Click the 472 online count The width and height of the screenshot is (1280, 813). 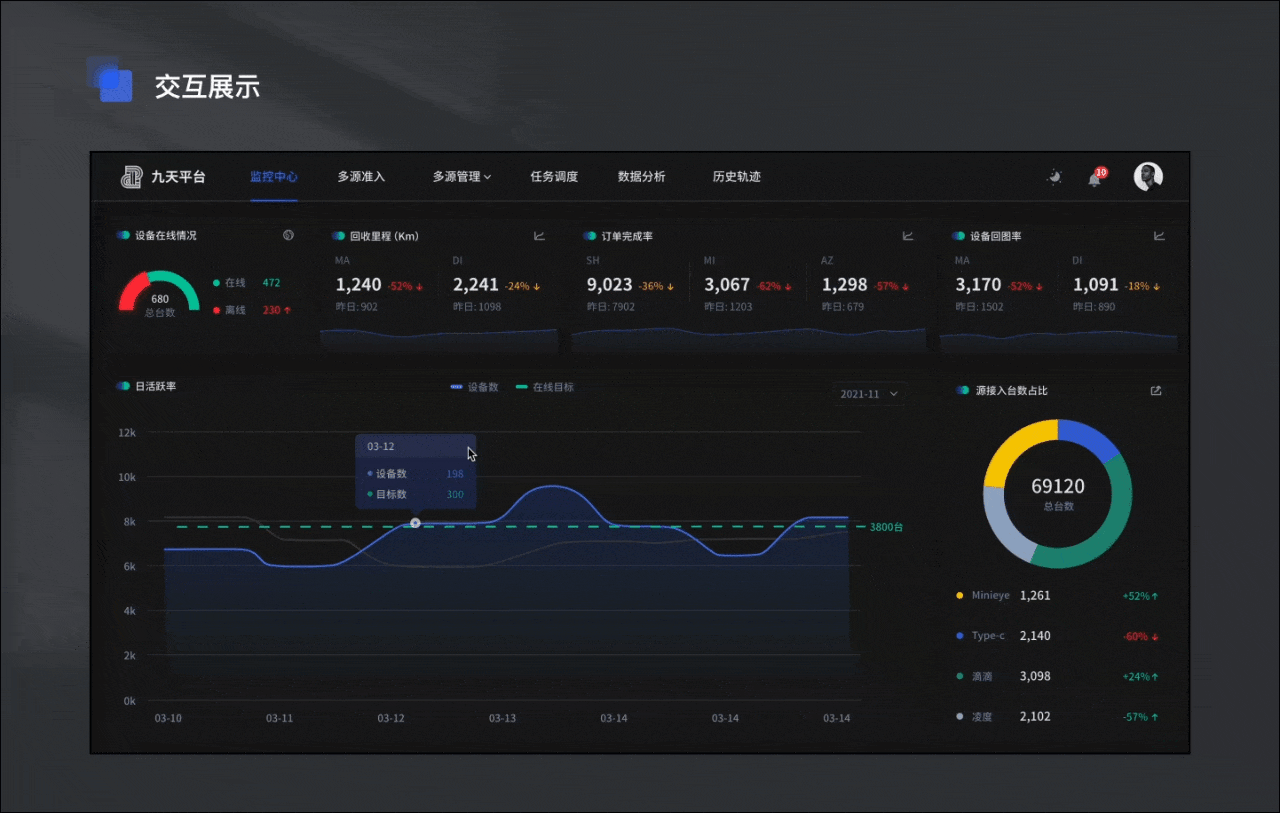[271, 283]
